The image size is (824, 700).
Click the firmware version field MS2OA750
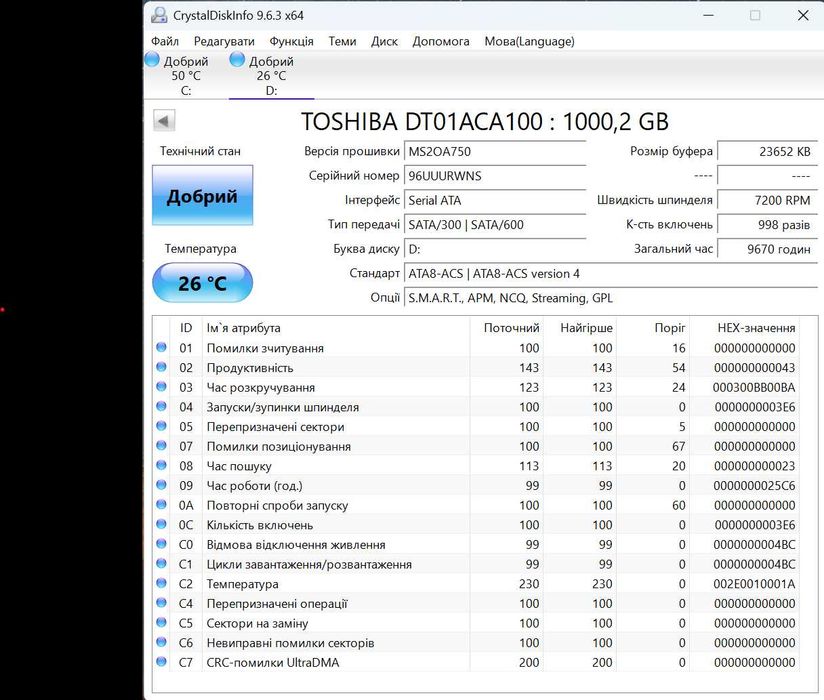(495, 152)
